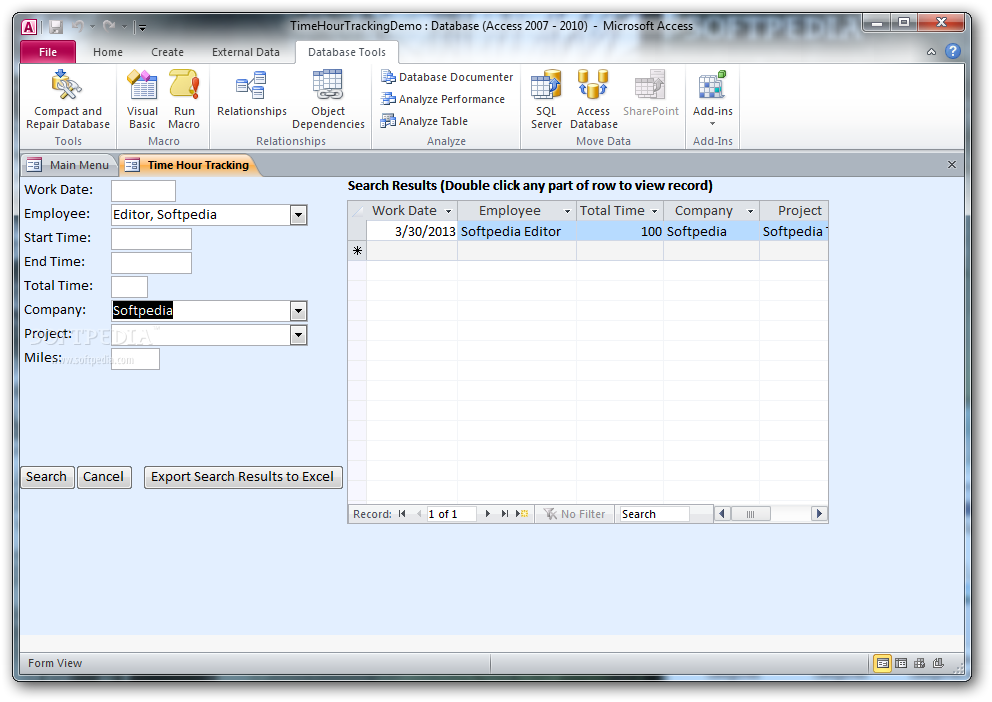
Task: Switch to the Home ribbon tab
Action: click(x=108, y=52)
